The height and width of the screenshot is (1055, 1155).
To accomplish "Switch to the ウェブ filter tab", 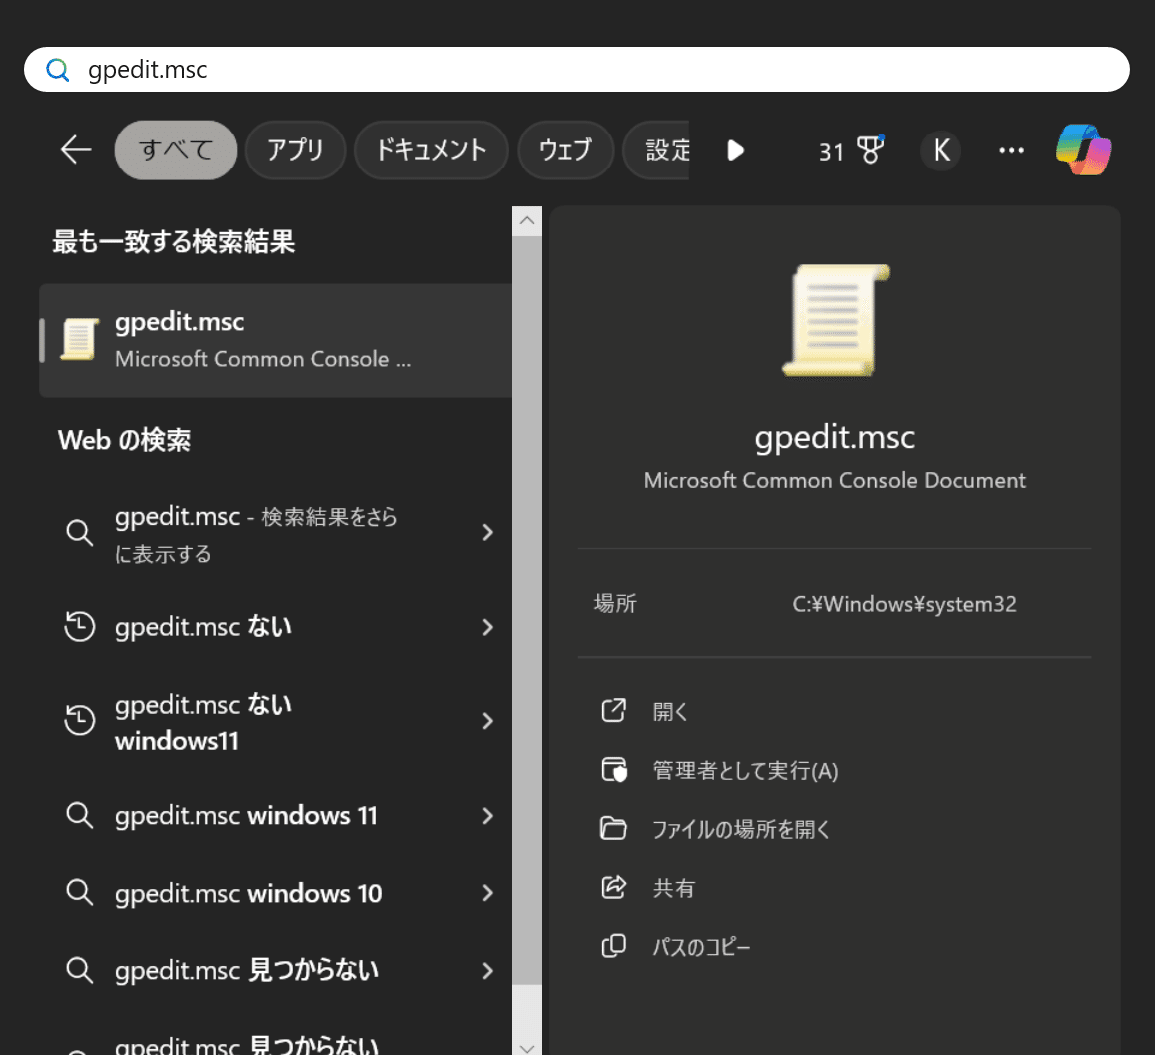I will click(x=566, y=150).
